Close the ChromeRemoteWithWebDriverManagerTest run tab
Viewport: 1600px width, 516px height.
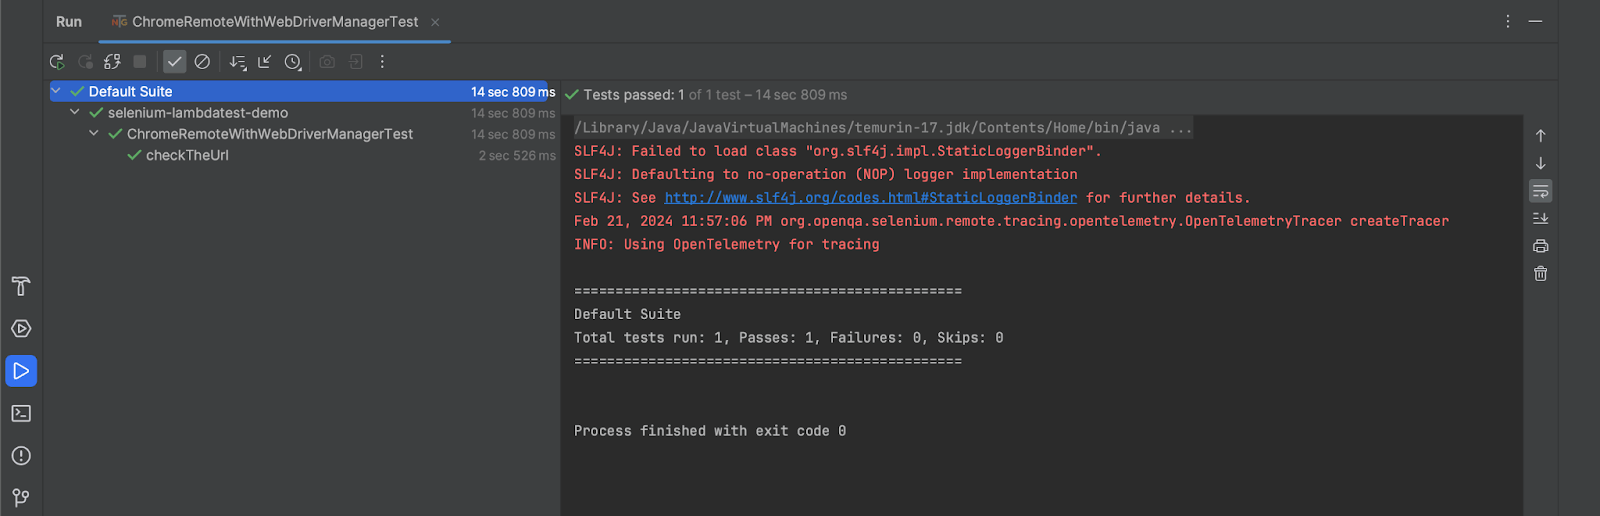435,22
